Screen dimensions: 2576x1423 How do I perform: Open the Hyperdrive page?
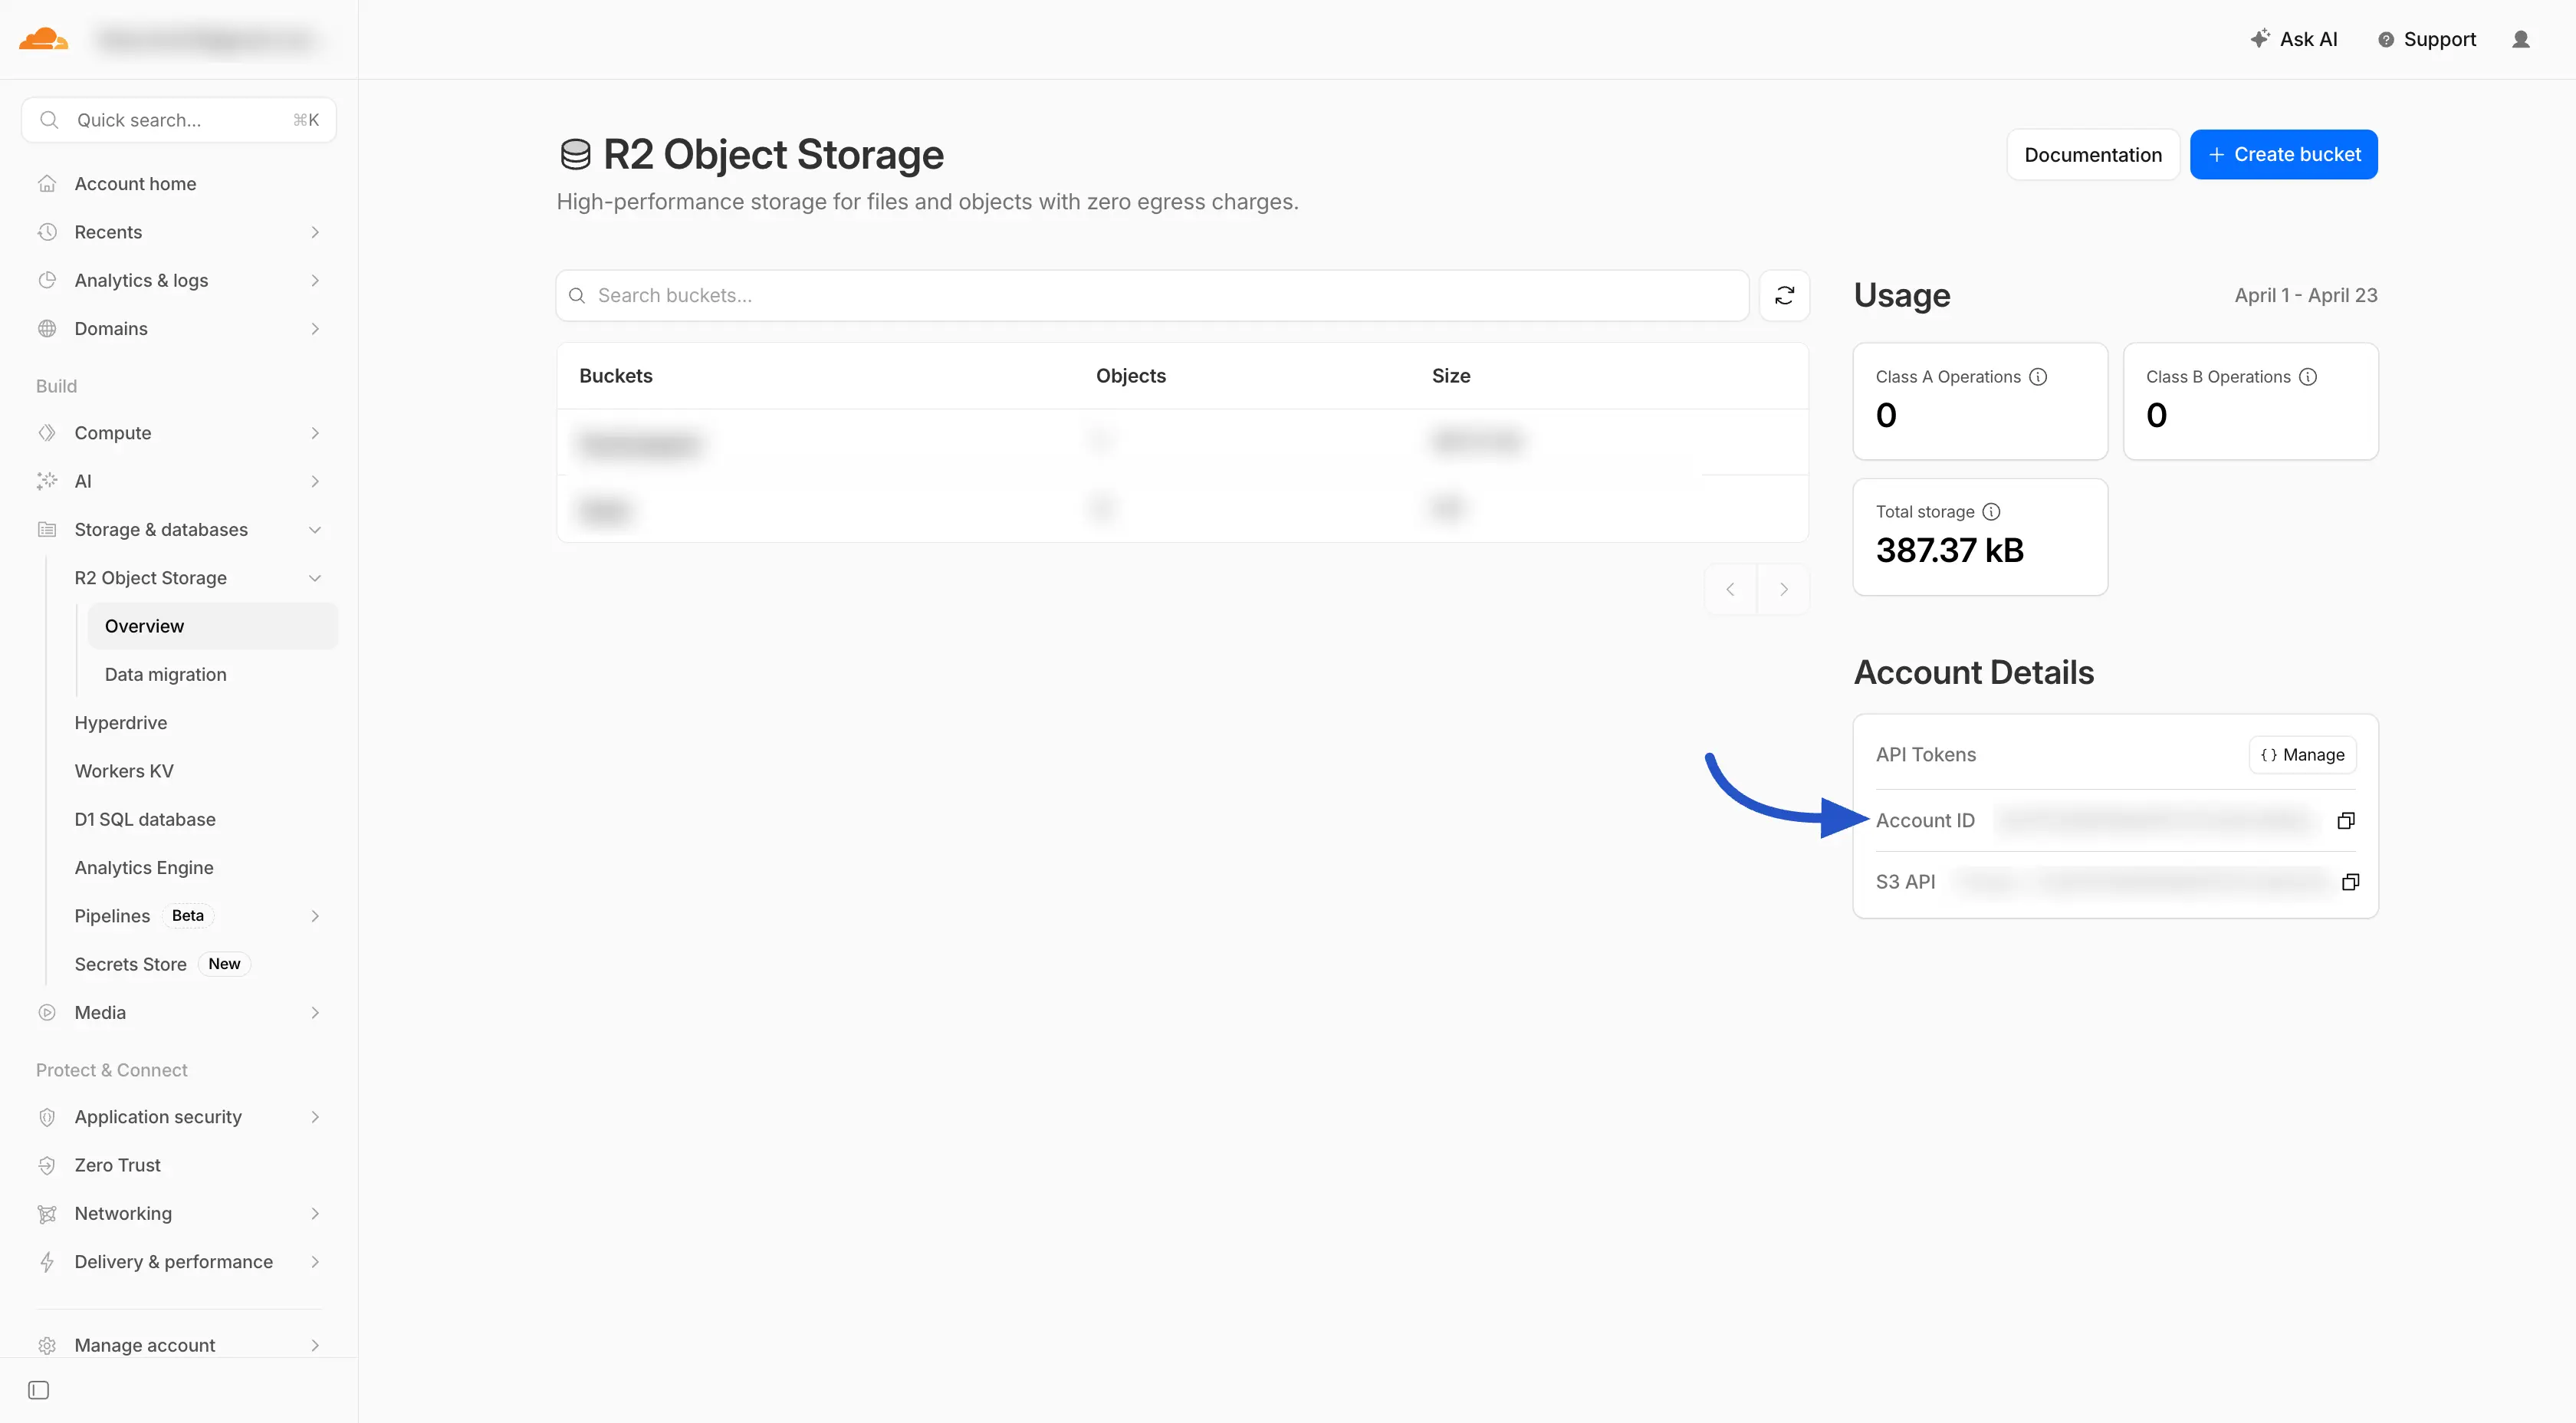121,722
